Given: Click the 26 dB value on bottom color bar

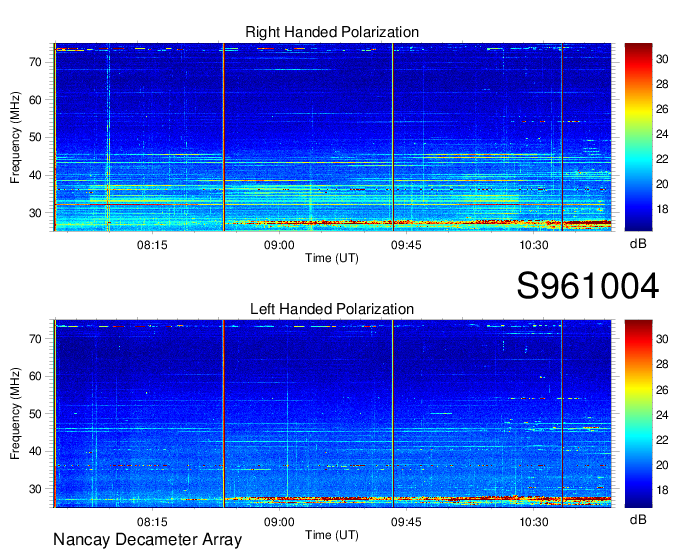Looking at the screenshot, I should (662, 390).
